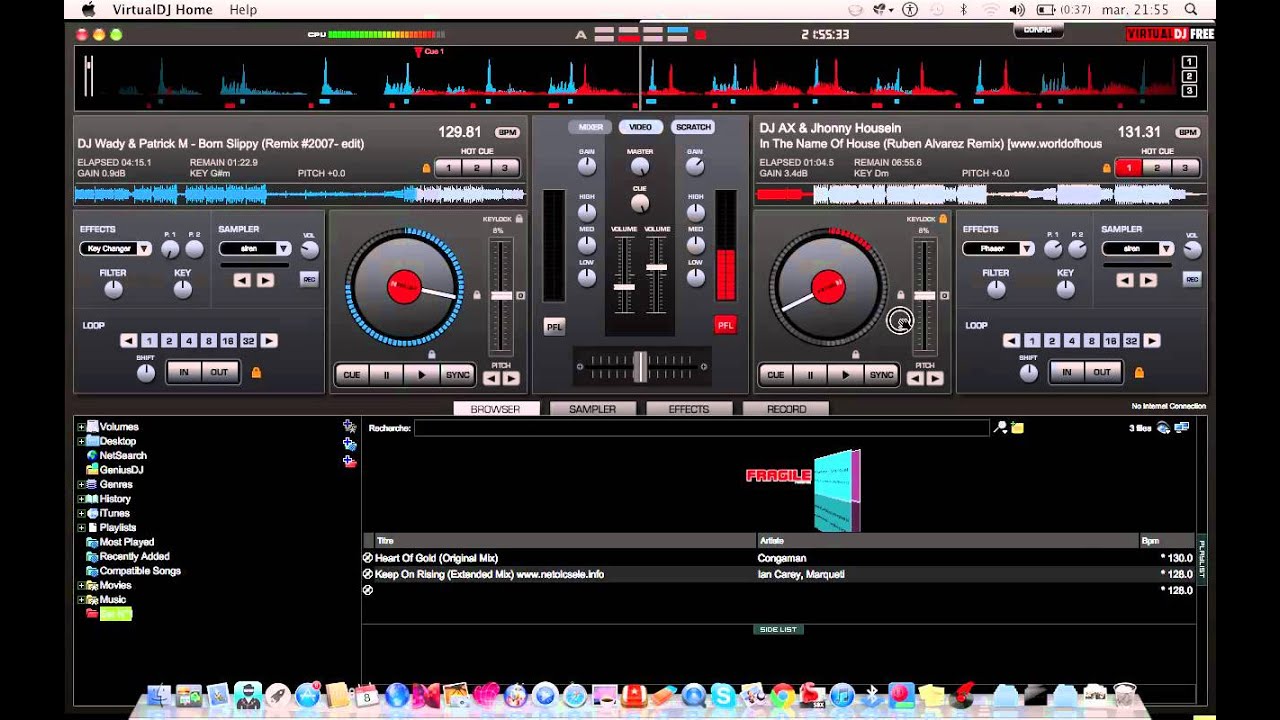1280x720 pixels.
Task: Click the CUE button on right deck
Action: [x=775, y=375]
